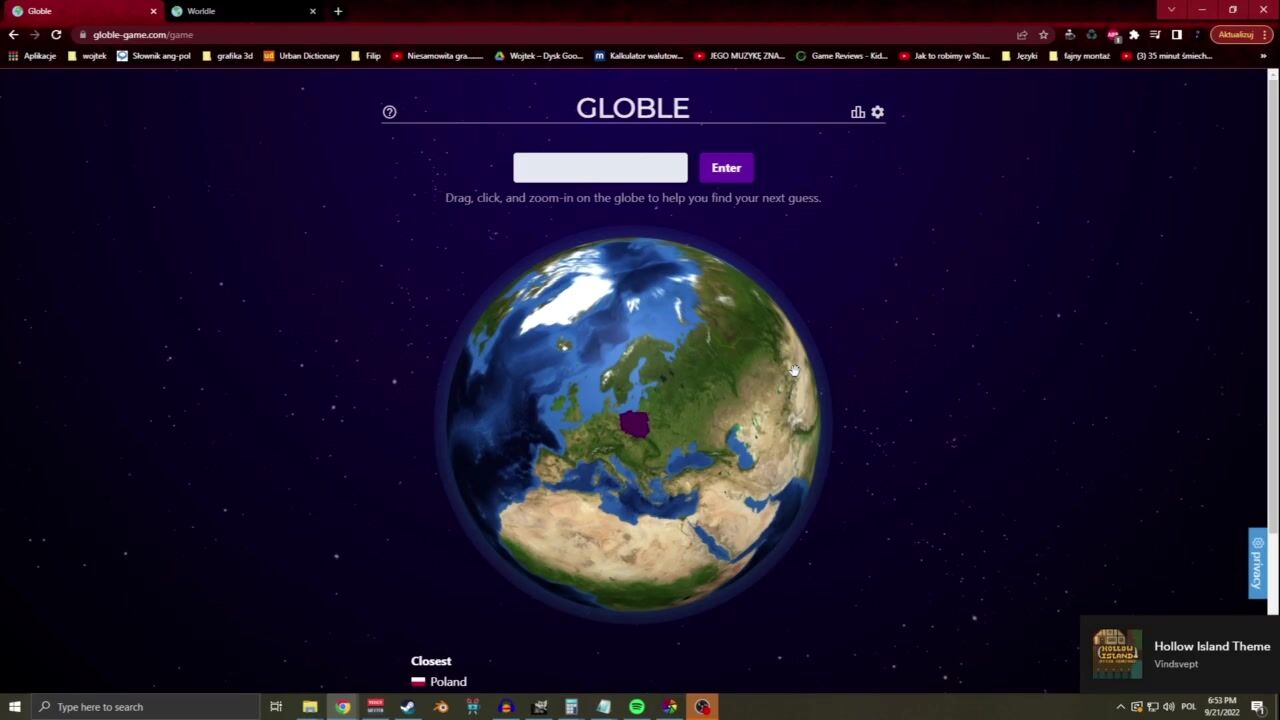Open the browser extensions puzzle icon
Image resolution: width=1280 pixels, height=720 pixels.
pyautogui.click(x=1134, y=34)
